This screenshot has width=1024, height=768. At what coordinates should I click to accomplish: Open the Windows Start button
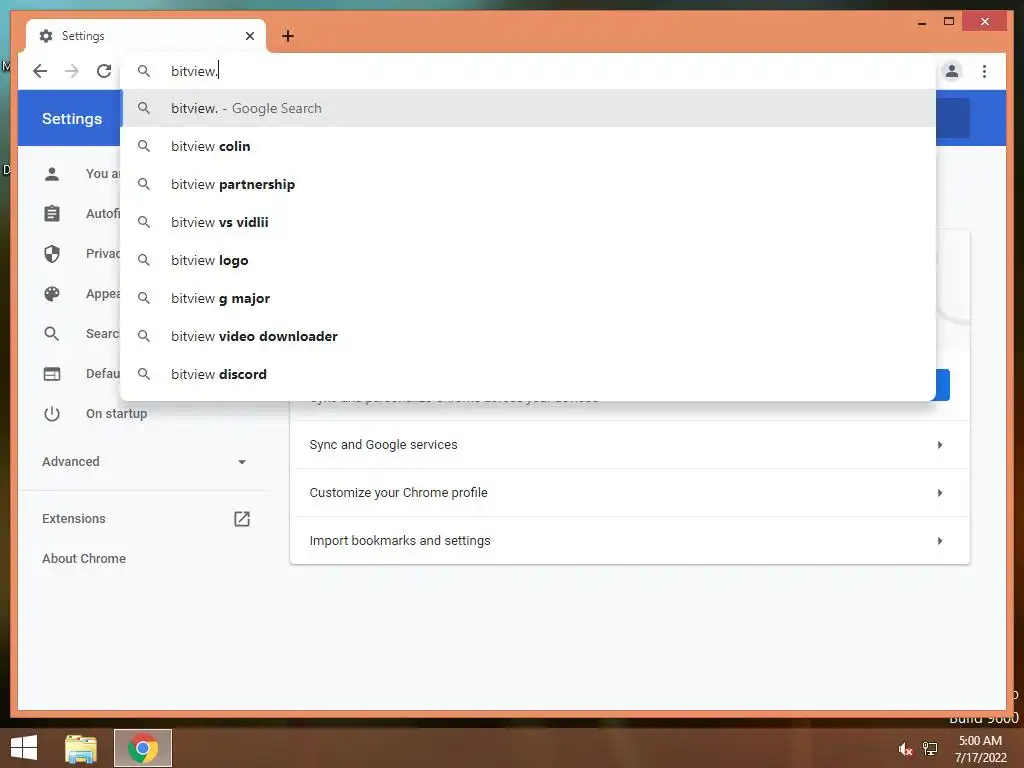point(24,748)
